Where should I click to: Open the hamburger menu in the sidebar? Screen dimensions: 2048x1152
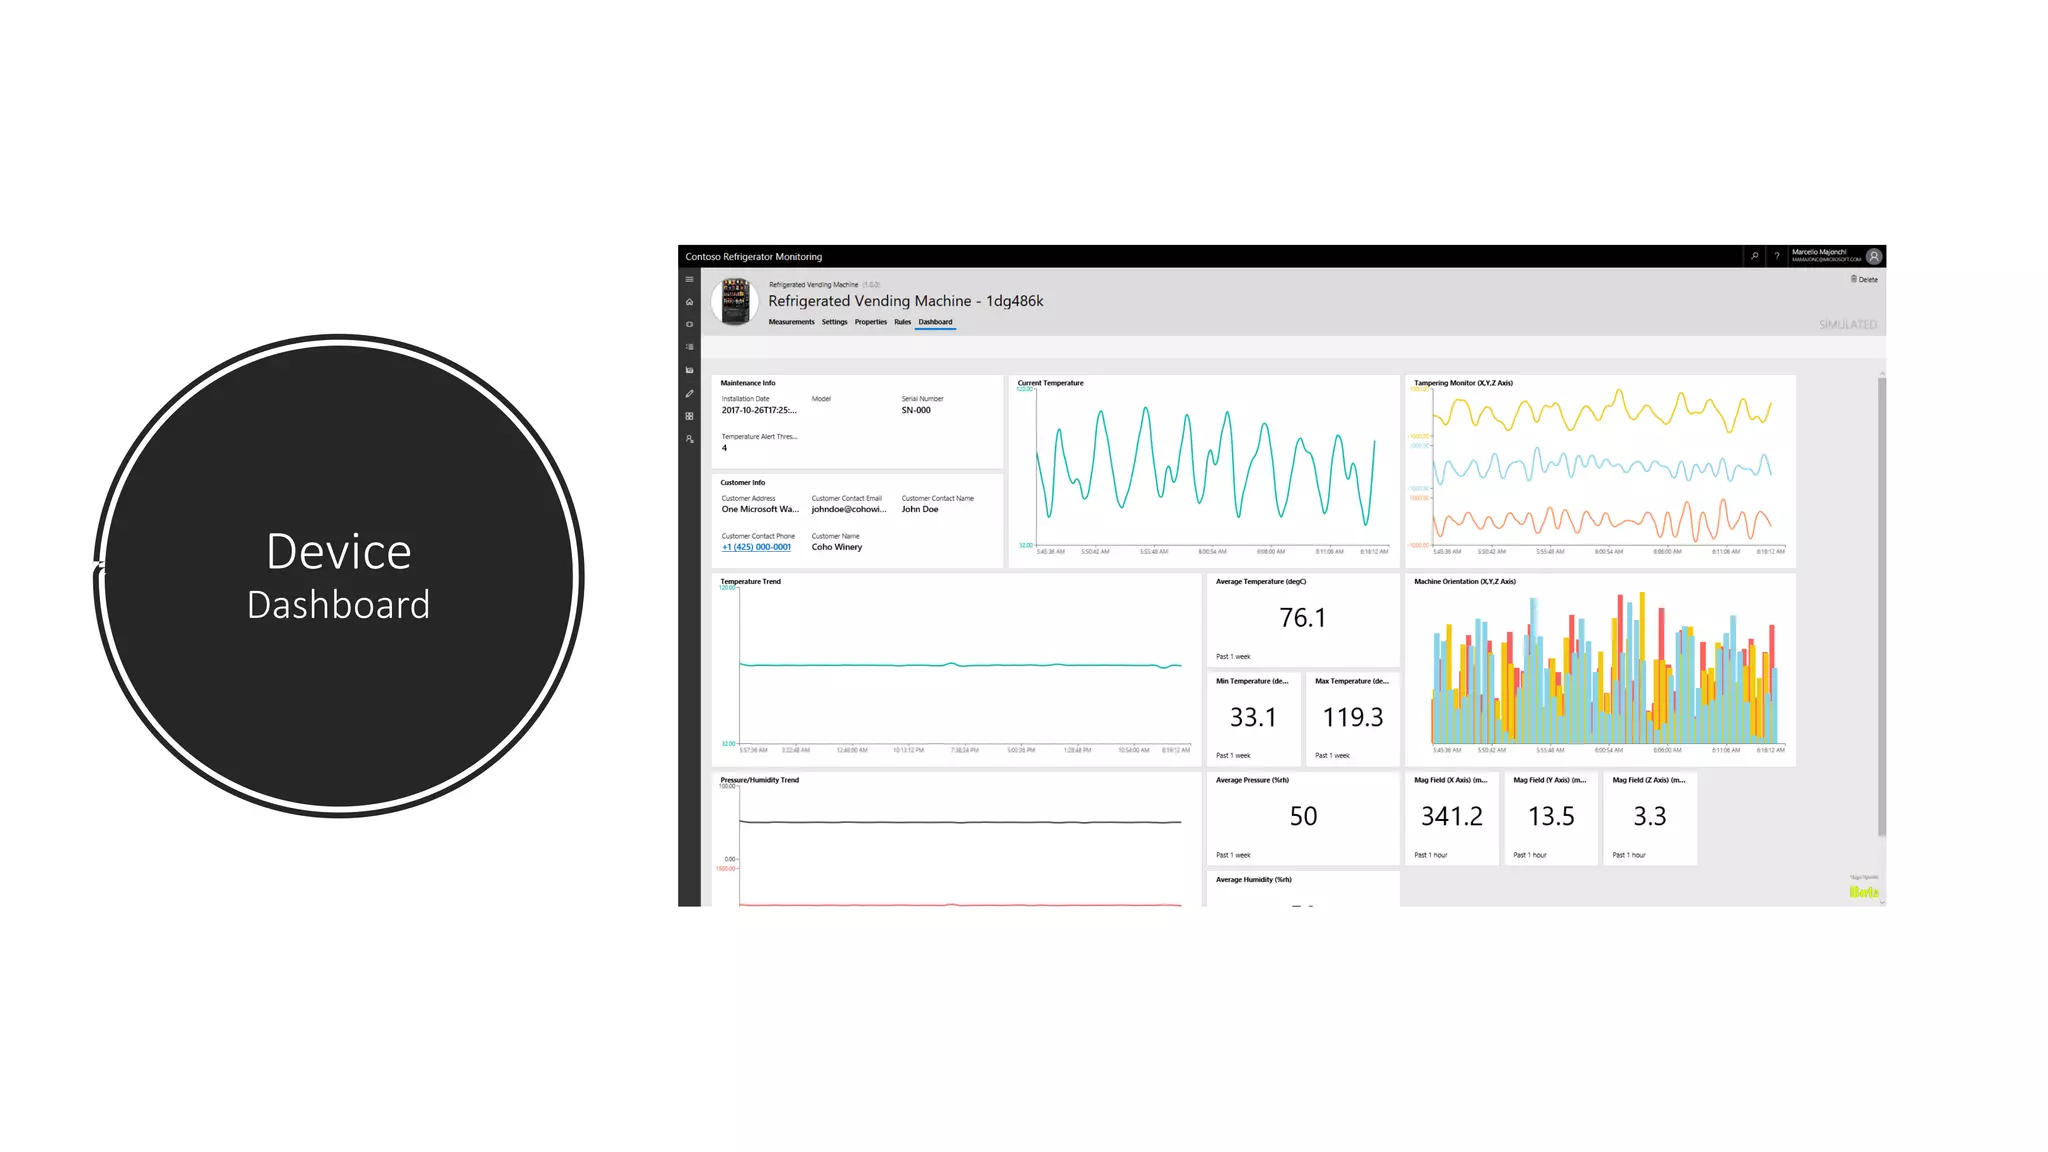tap(689, 279)
